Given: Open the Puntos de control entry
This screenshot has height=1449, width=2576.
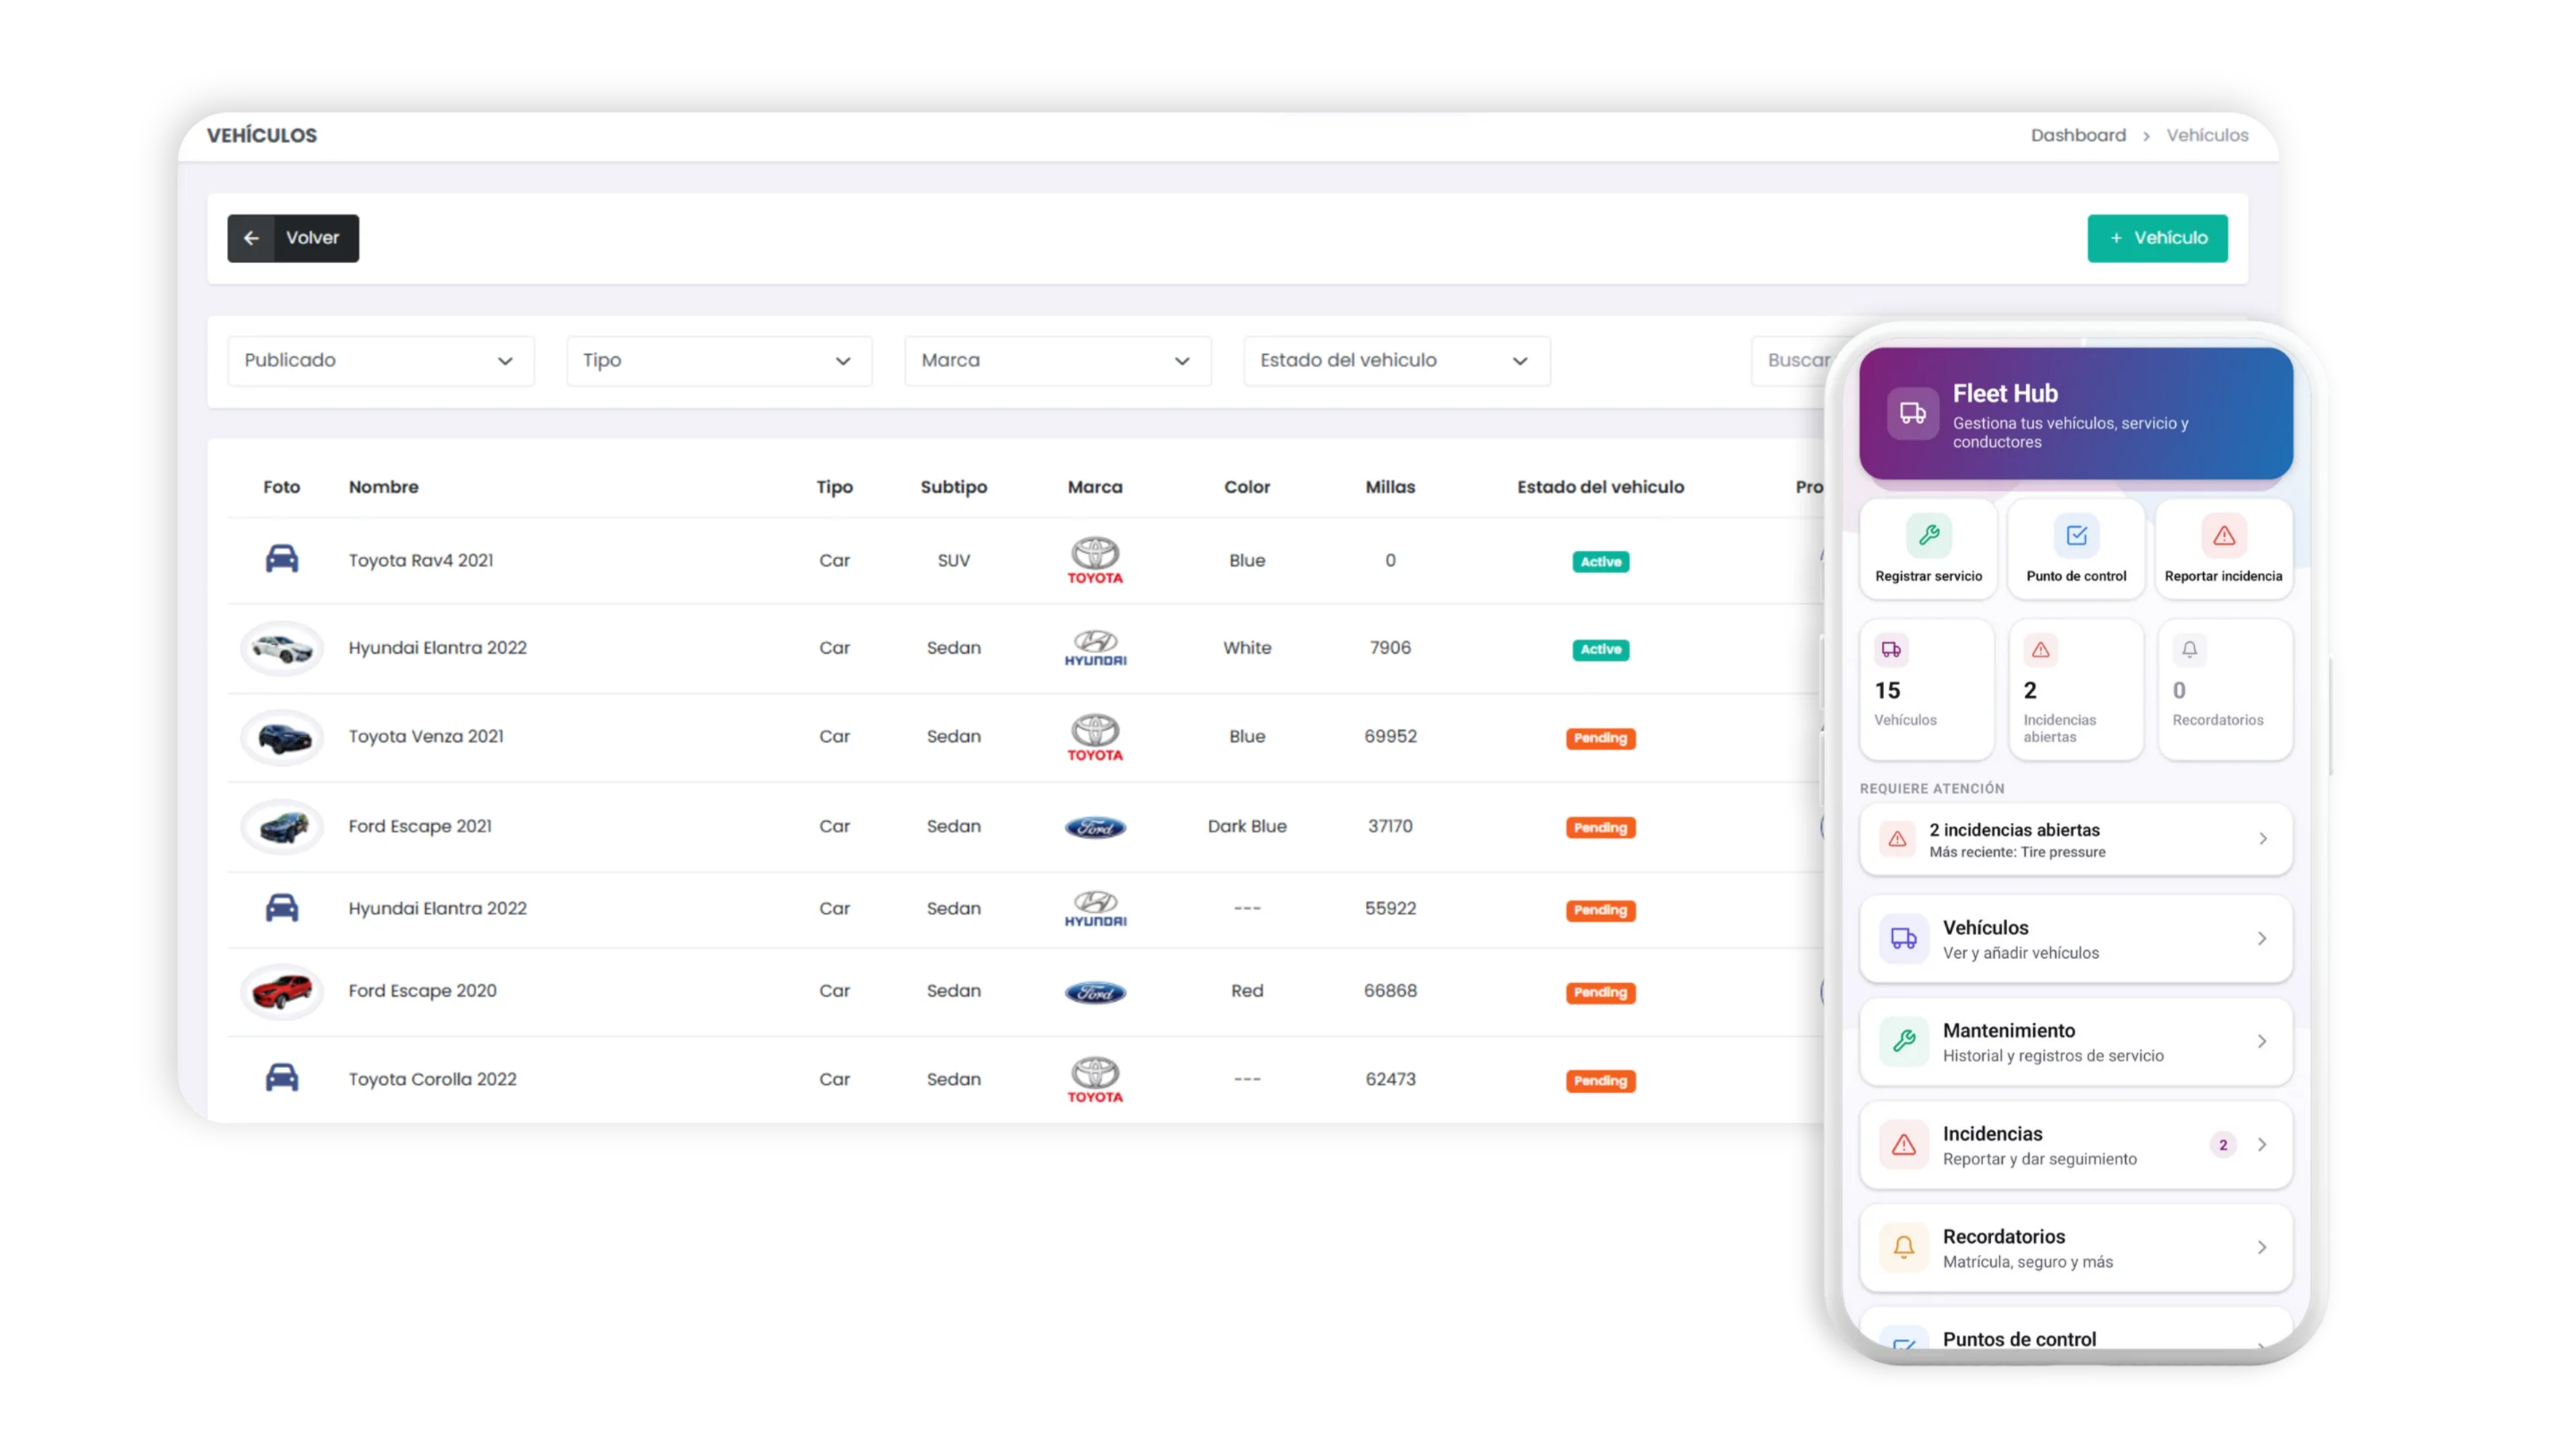Looking at the screenshot, I should pyautogui.click(x=2075, y=1330).
